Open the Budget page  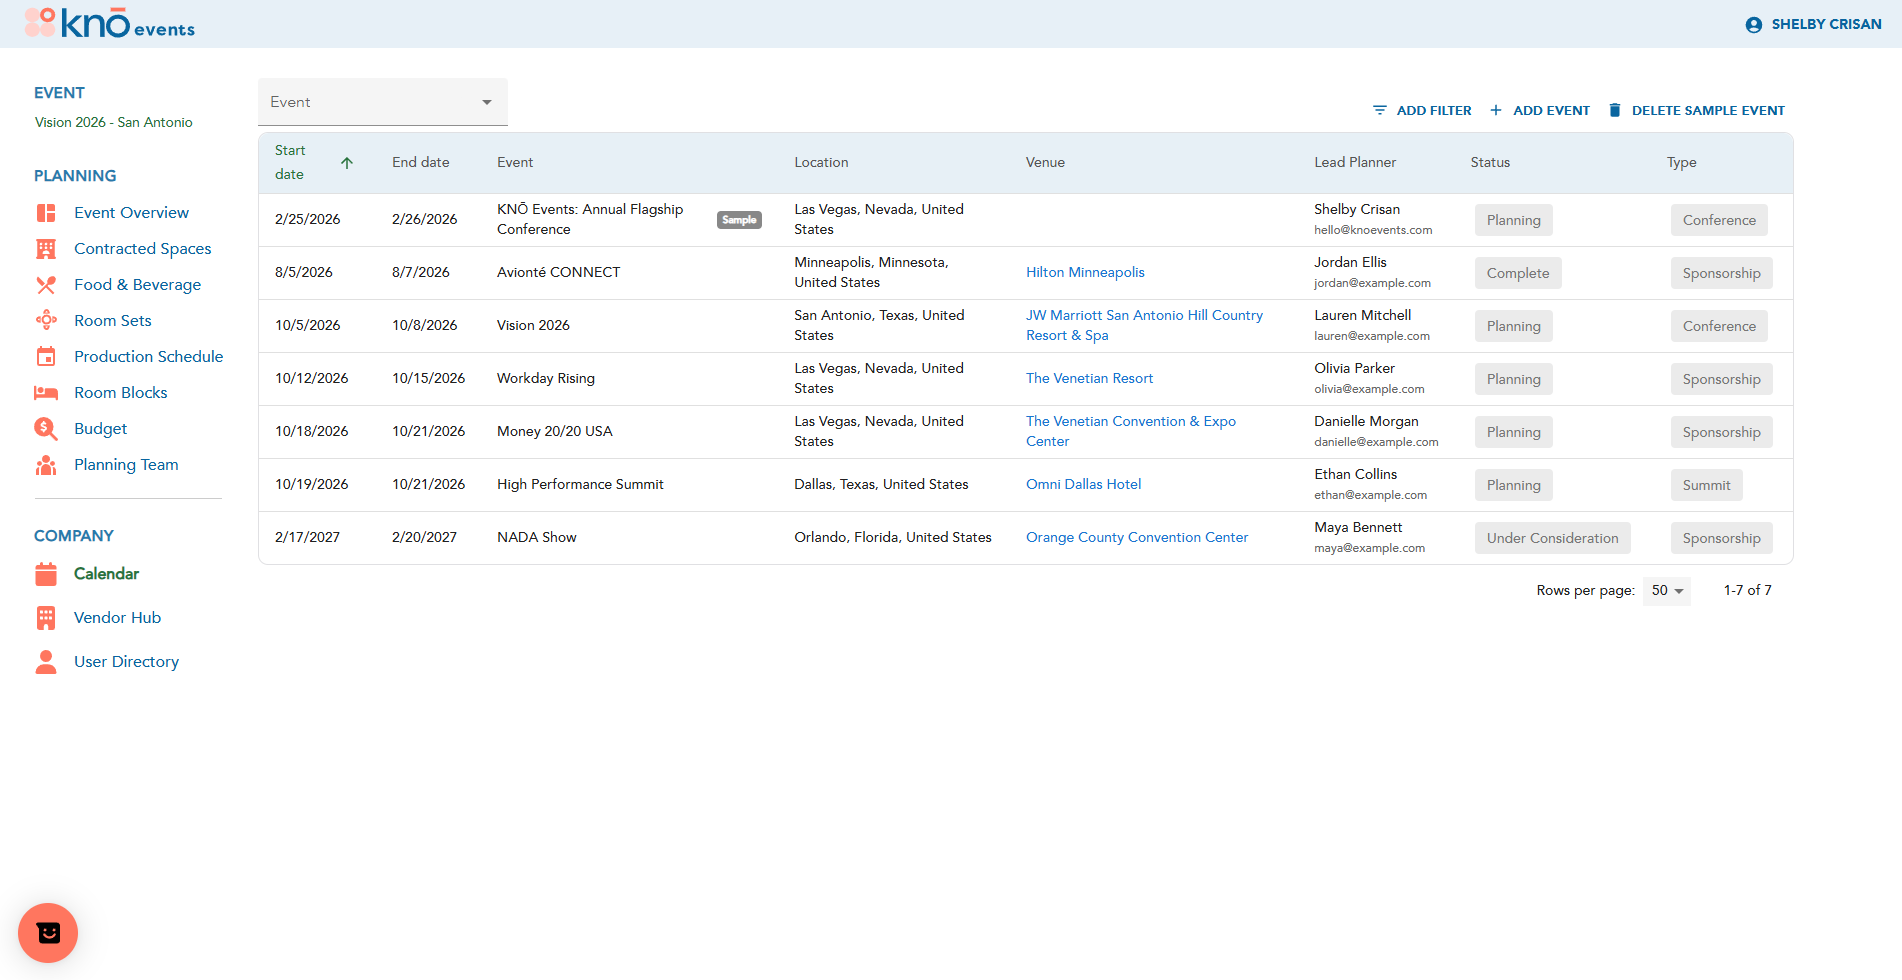[x=100, y=429]
